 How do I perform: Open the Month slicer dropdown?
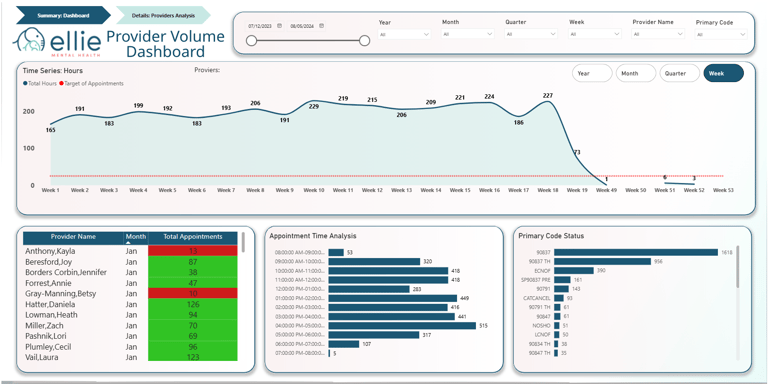point(468,34)
